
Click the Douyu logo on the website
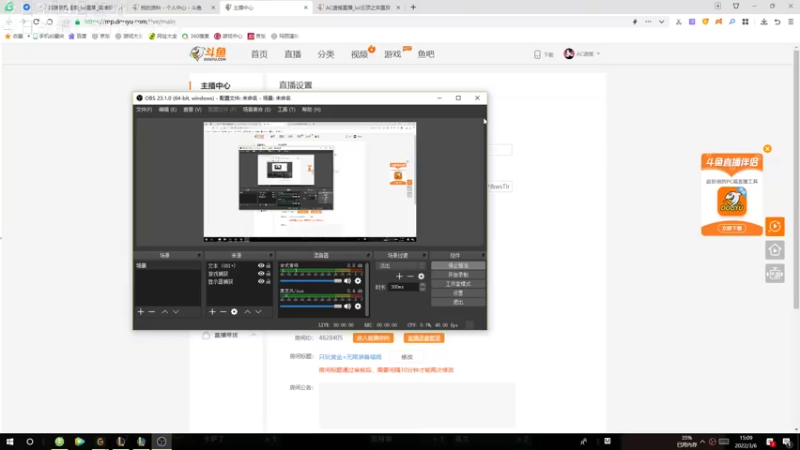(x=208, y=54)
